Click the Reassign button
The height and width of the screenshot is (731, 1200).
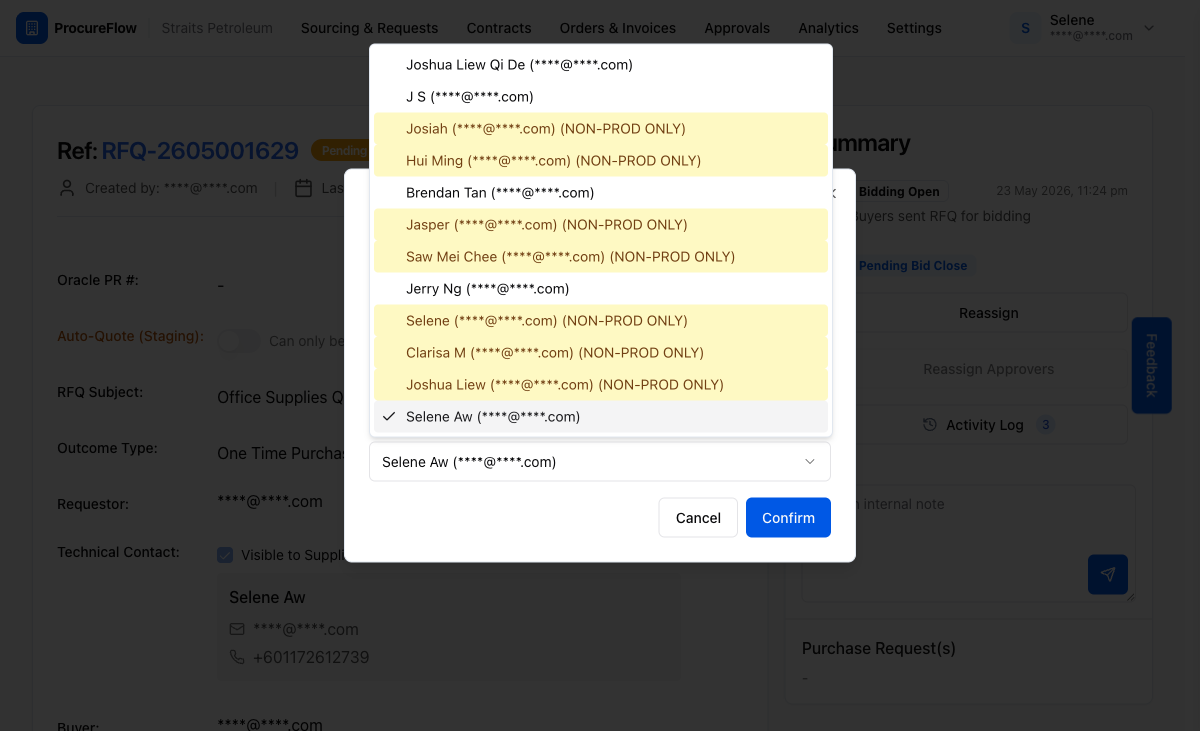(988, 313)
